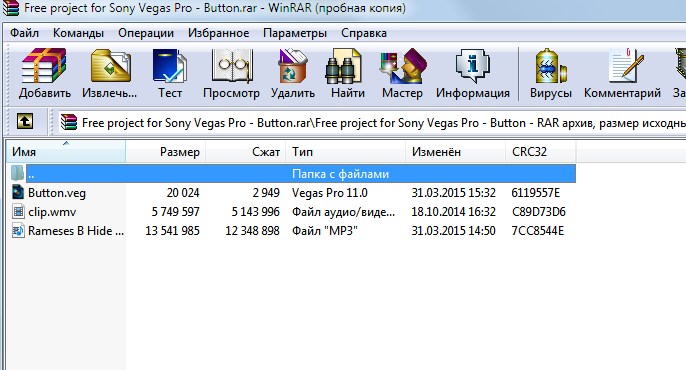
Task: Click the CRC value 7CC8544E
Action: (x=538, y=231)
